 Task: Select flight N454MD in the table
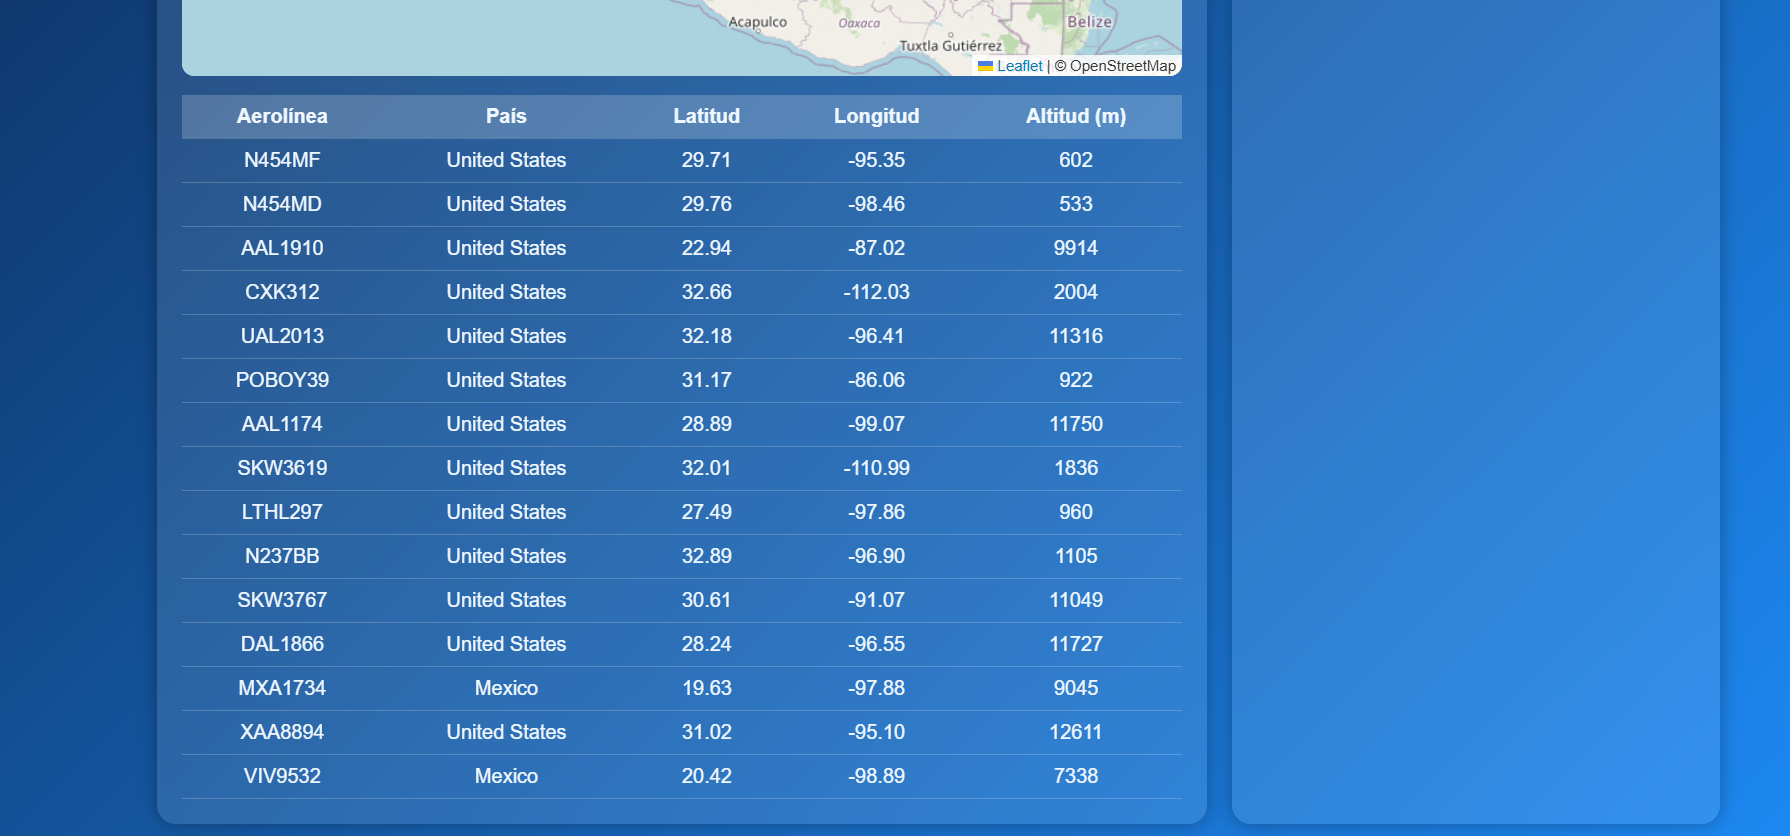pyautogui.click(x=282, y=204)
